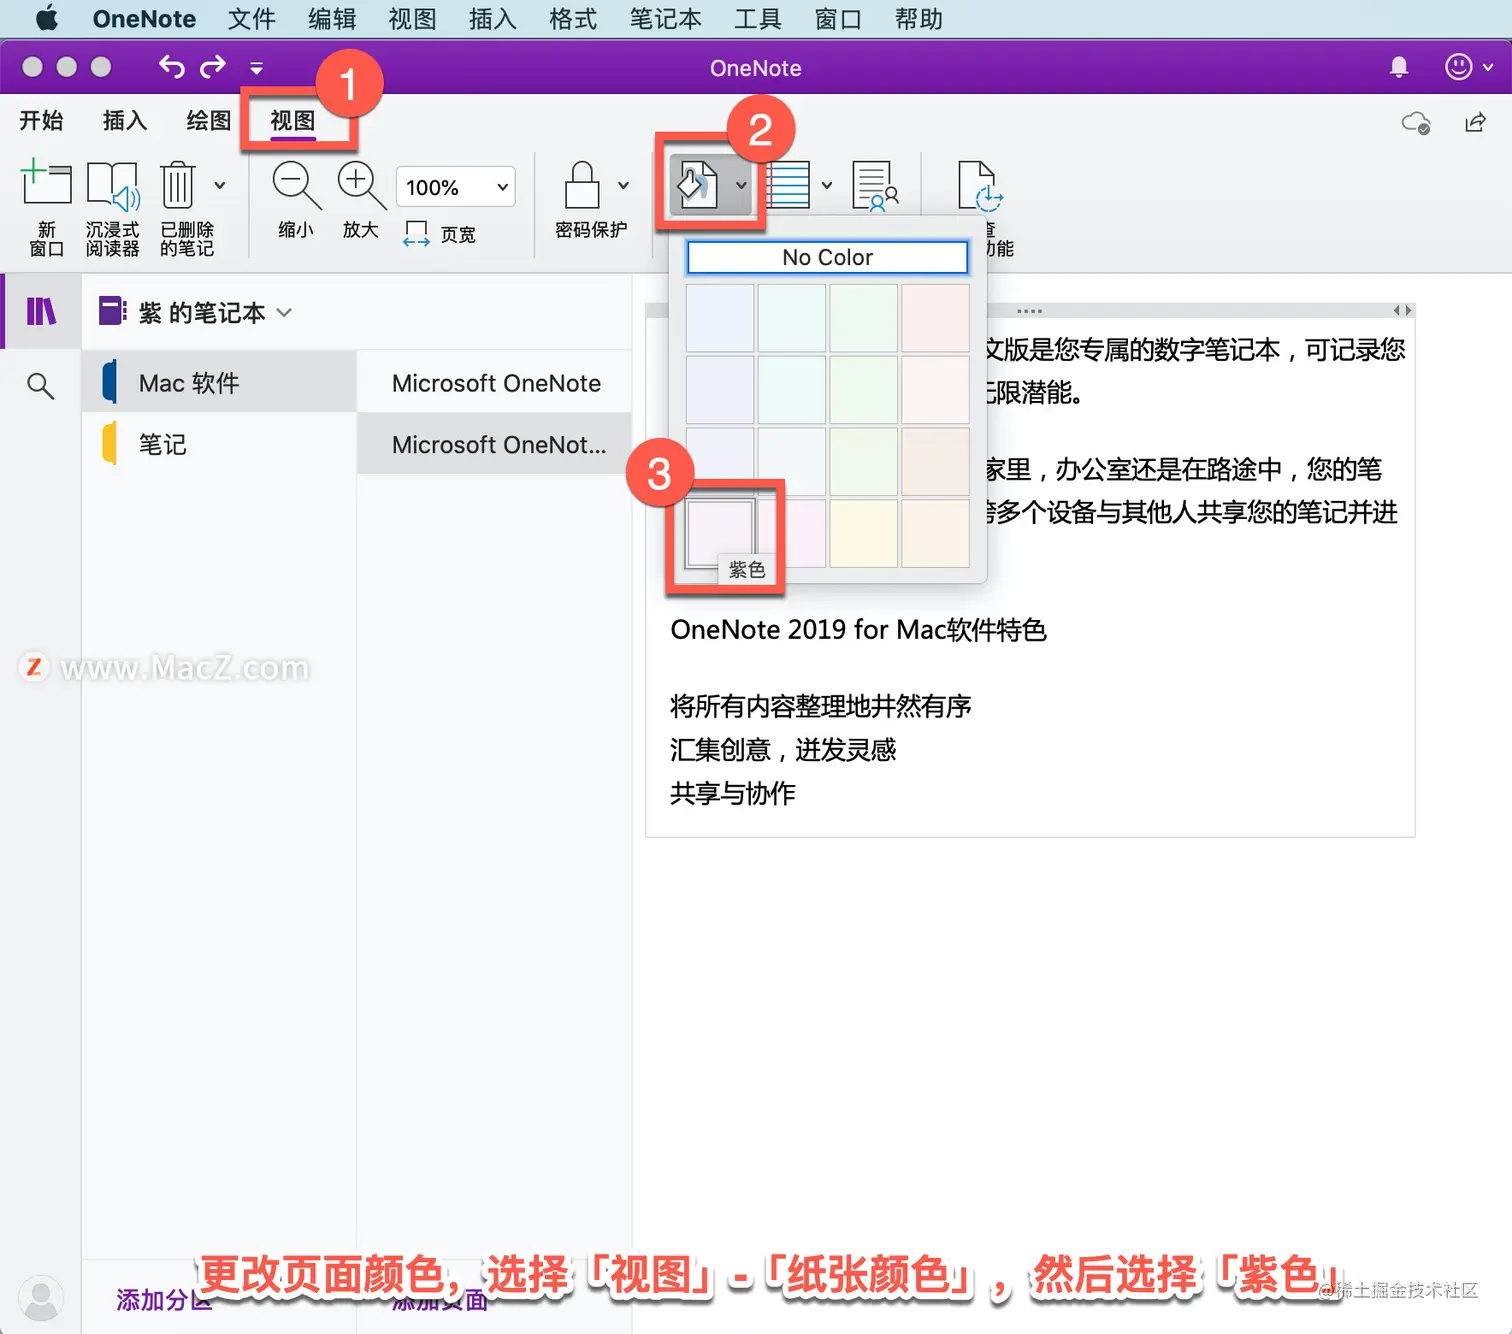Zoom out with the 缩小 magnifier
1512x1334 pixels.
(x=296, y=200)
